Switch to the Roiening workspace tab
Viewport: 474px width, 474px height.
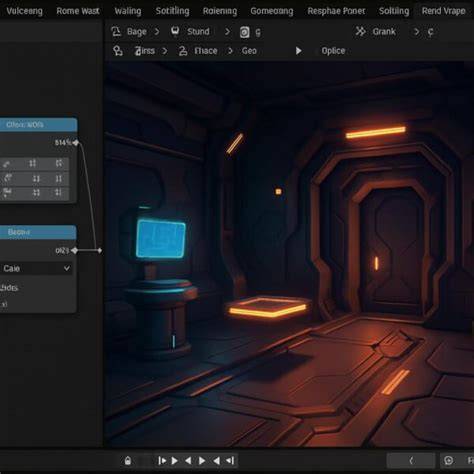tap(220, 11)
